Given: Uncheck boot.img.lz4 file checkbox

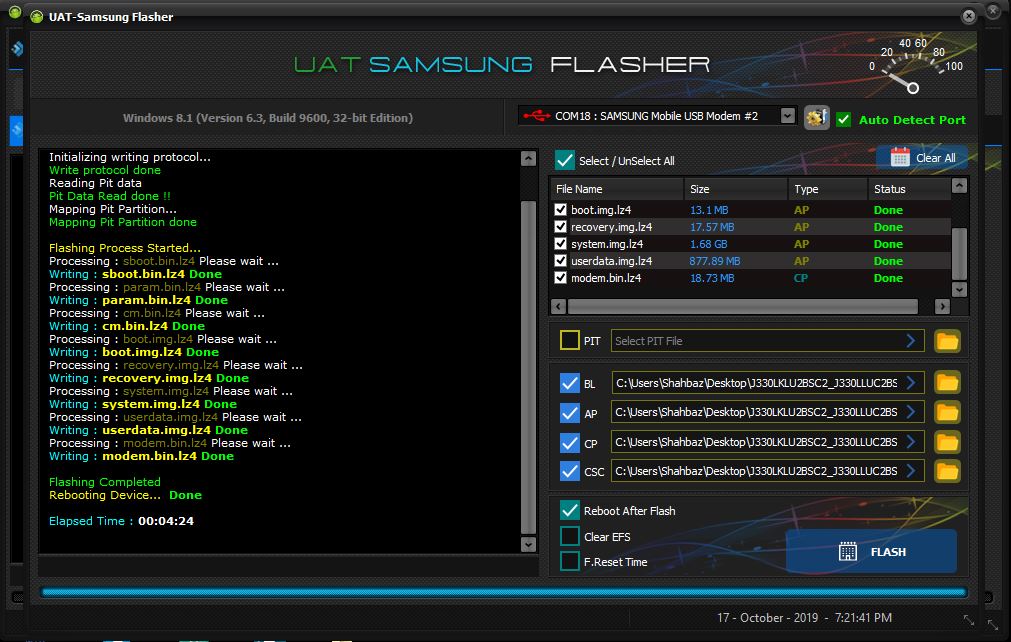Looking at the screenshot, I should (560, 209).
